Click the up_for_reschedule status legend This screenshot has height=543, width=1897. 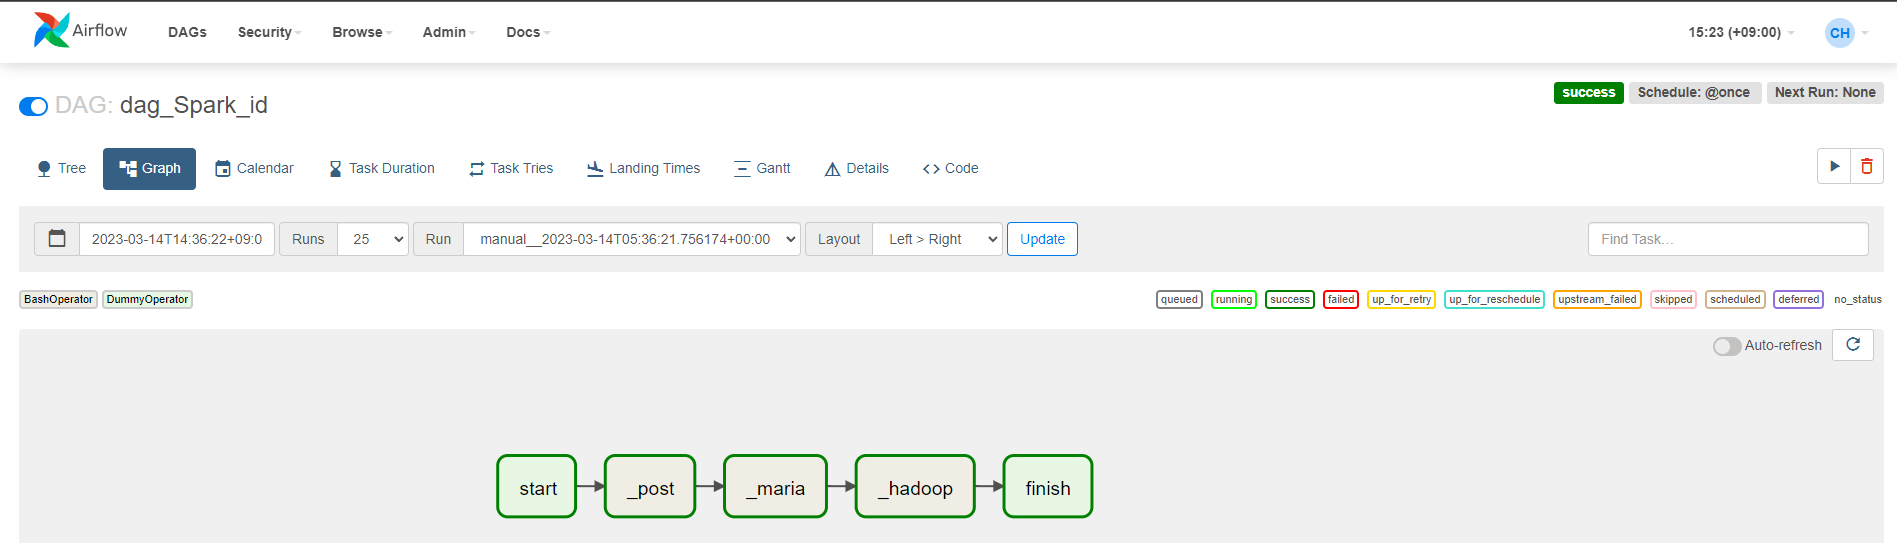1494,299
